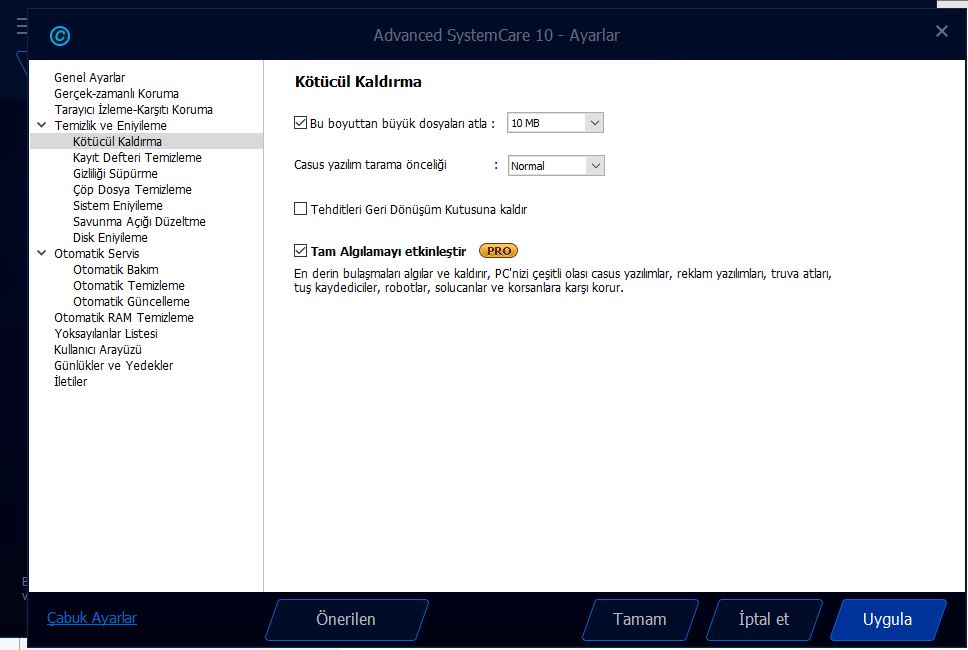Enable 'Tehditleri Geri Dönüşüm Kutusuna kaldır' checkbox
968x650 pixels.
[301, 209]
